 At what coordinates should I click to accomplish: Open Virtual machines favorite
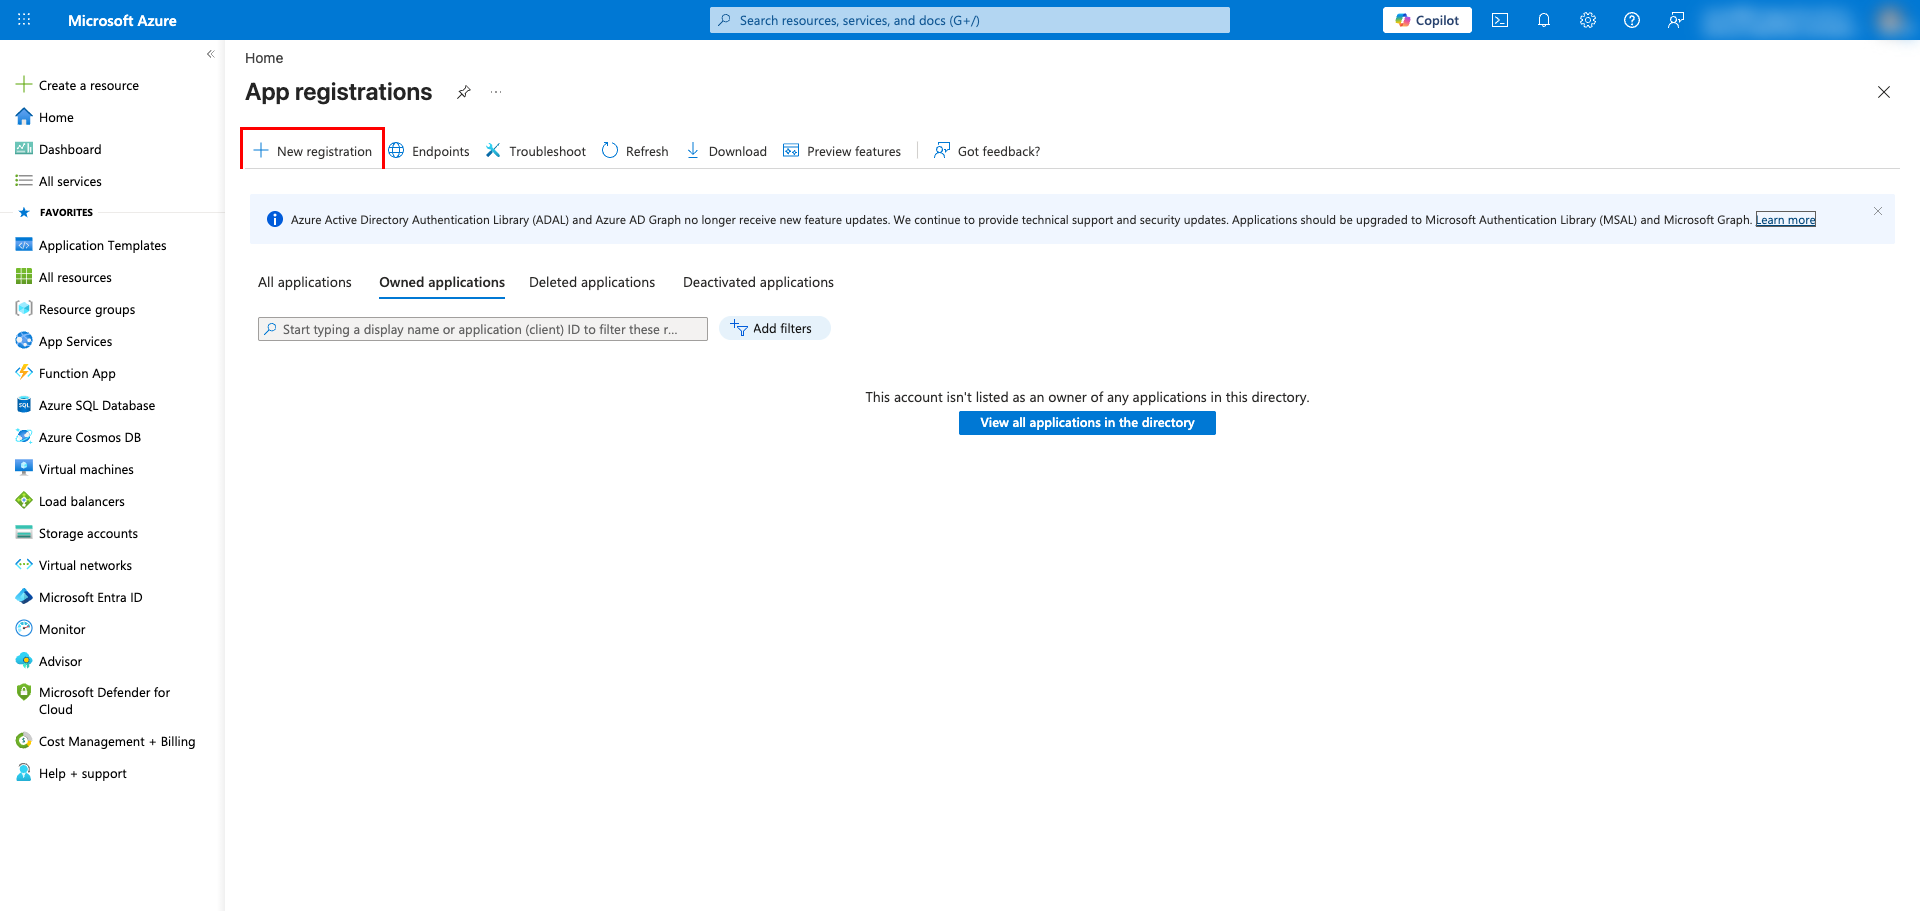click(86, 469)
